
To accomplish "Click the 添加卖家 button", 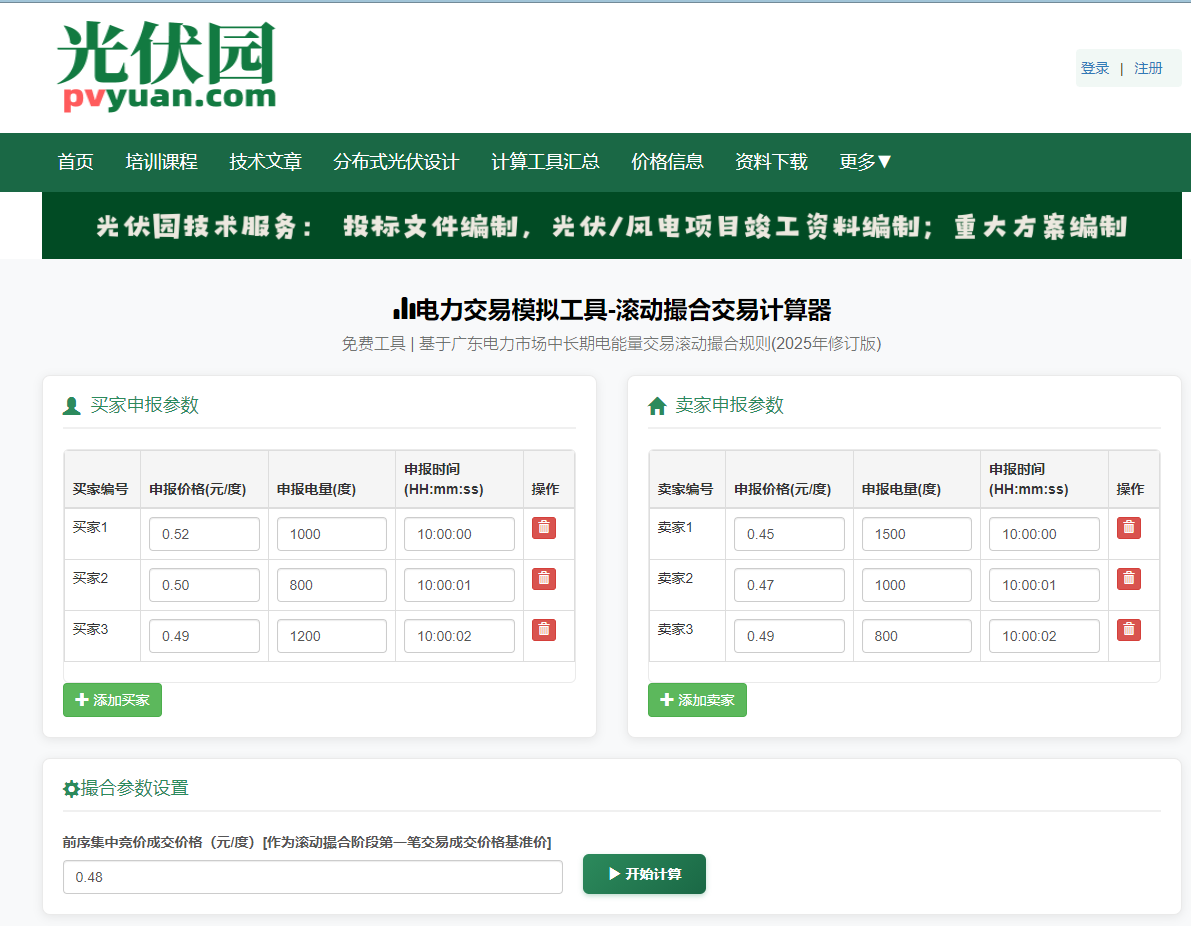I will pyautogui.click(x=697, y=700).
